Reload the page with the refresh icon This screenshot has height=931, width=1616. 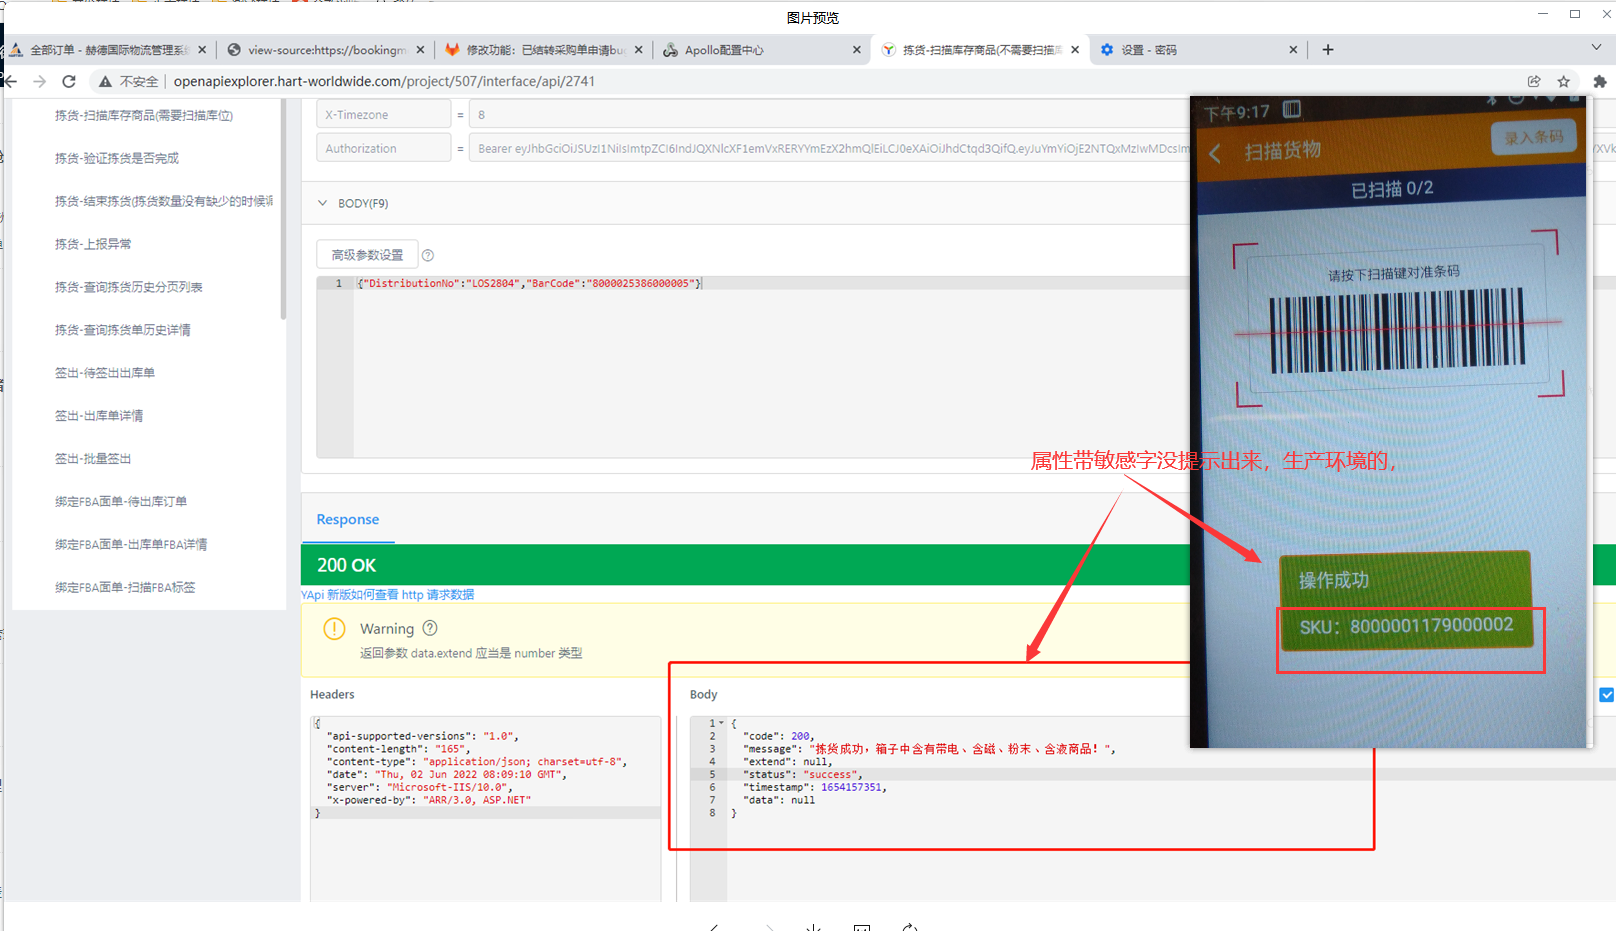(x=69, y=81)
